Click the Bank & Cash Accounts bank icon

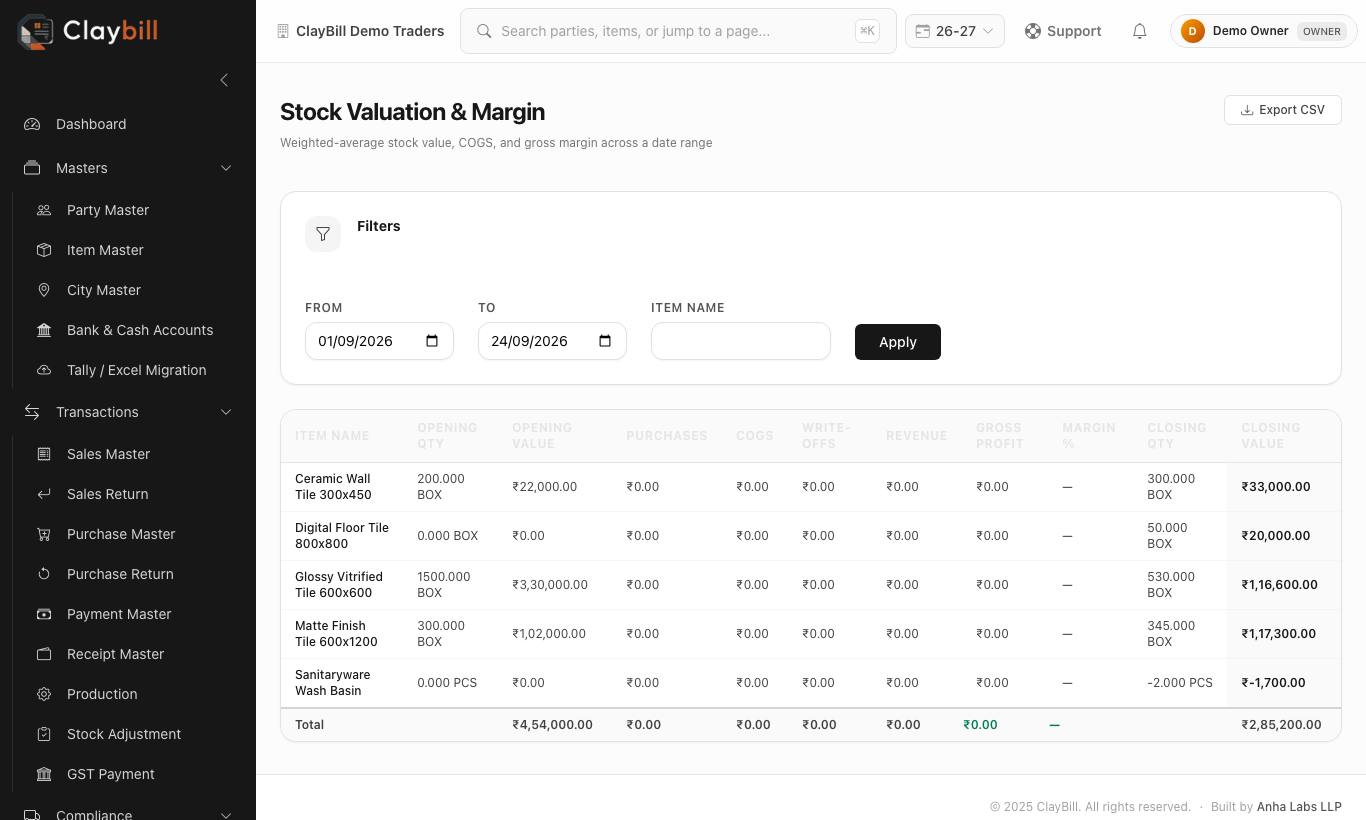coord(44,330)
